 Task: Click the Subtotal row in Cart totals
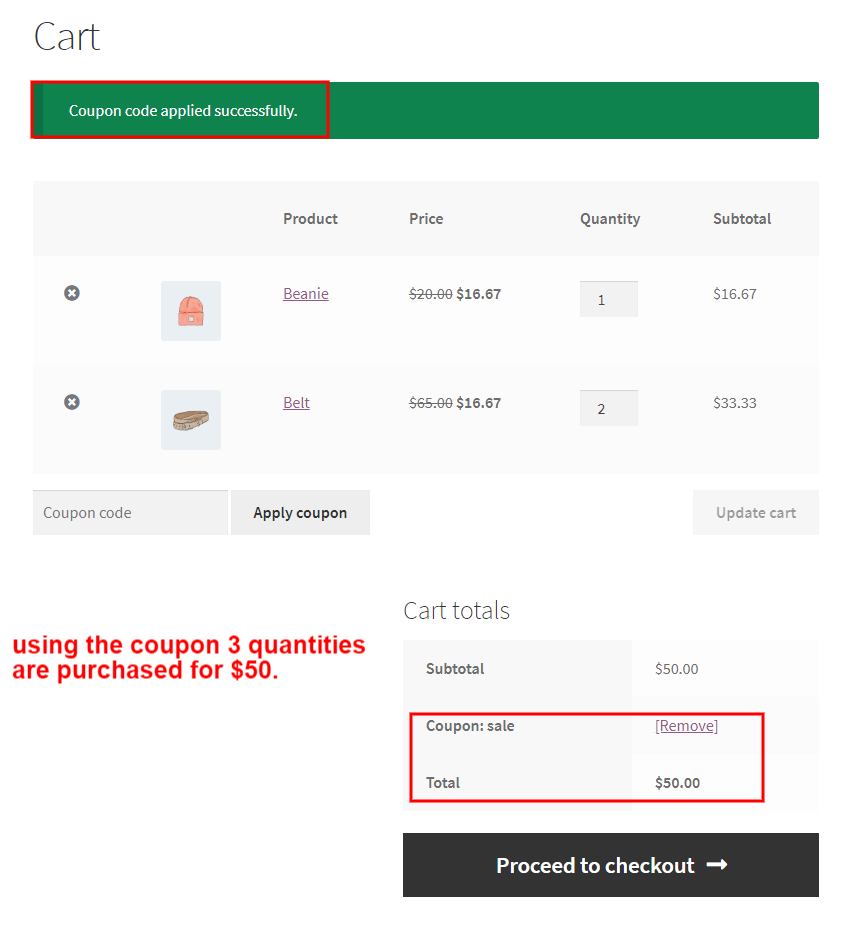click(520, 668)
